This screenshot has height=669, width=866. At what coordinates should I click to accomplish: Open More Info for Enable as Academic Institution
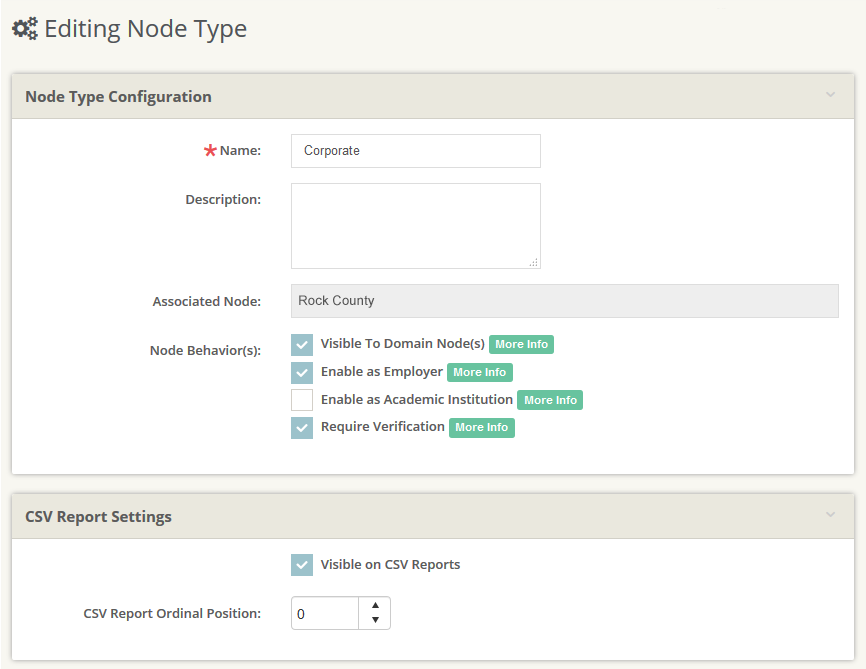[x=550, y=399]
